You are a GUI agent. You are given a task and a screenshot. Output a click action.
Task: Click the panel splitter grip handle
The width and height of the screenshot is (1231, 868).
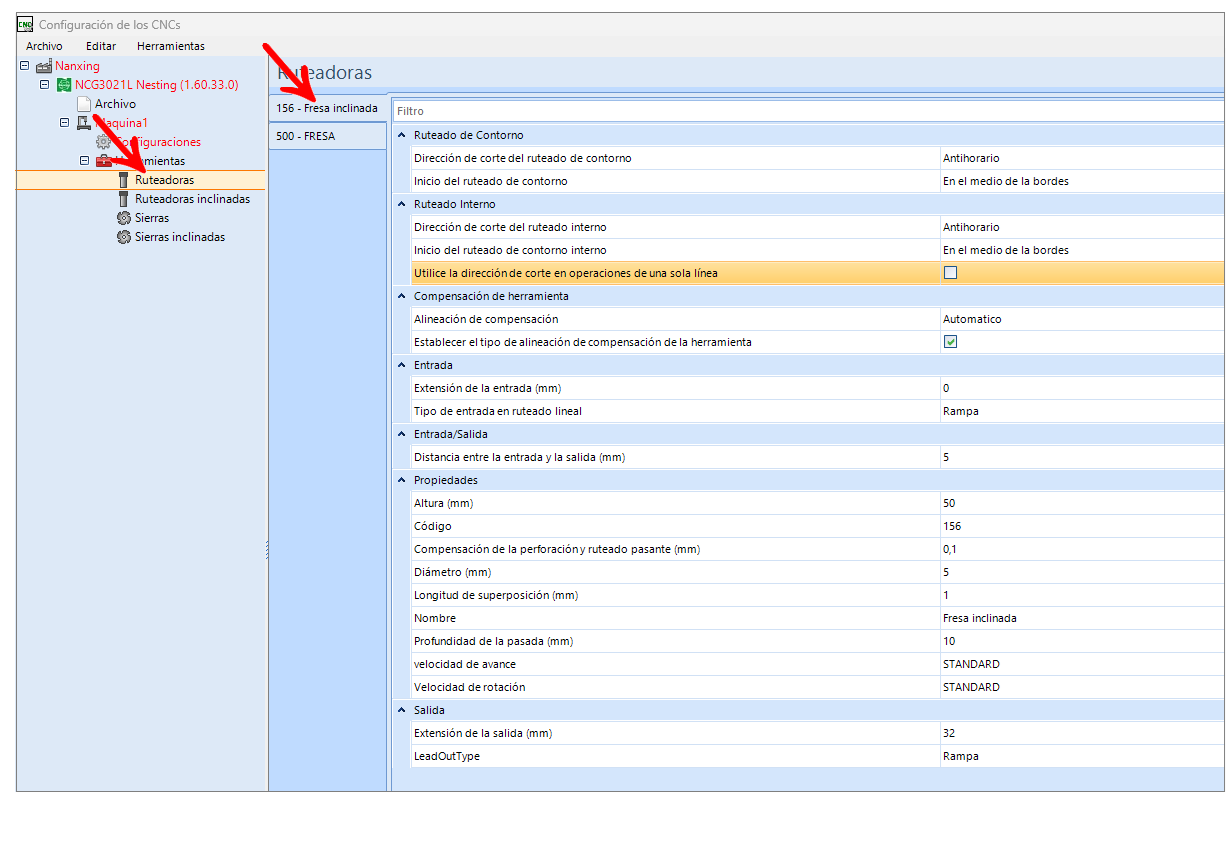click(267, 550)
